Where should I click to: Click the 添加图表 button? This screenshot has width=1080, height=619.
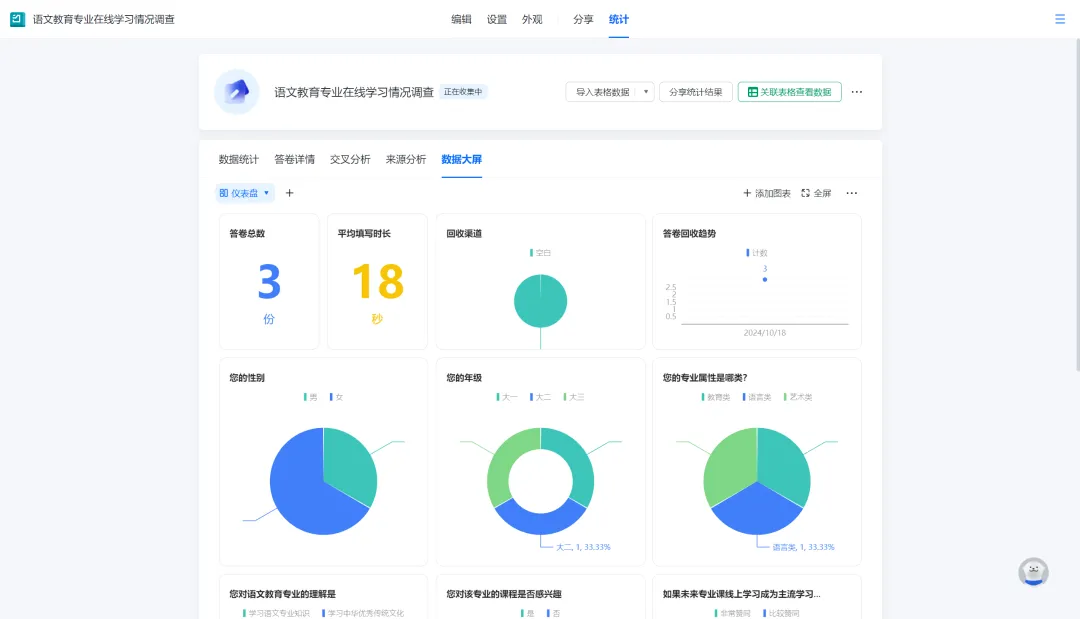coord(767,193)
